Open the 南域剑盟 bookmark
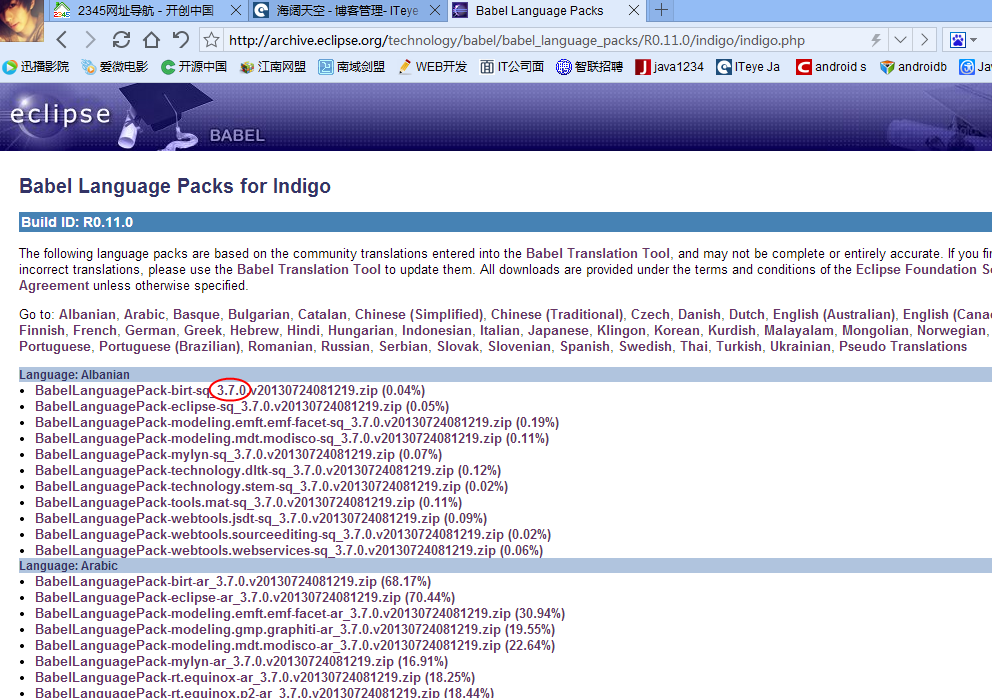This screenshot has width=992, height=698. [x=352, y=66]
